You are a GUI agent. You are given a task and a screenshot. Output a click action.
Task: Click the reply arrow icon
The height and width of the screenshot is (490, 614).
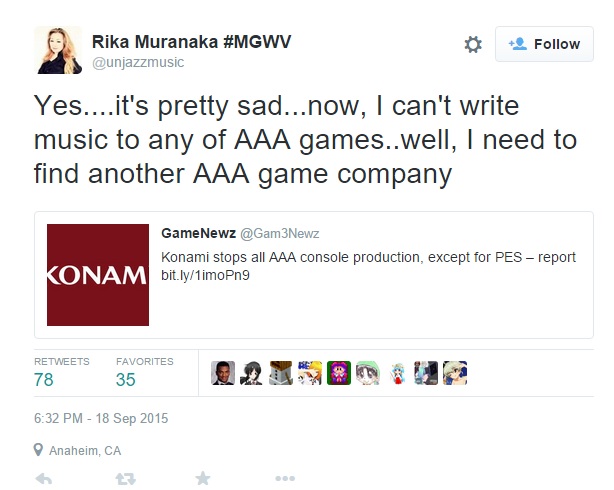[43, 479]
